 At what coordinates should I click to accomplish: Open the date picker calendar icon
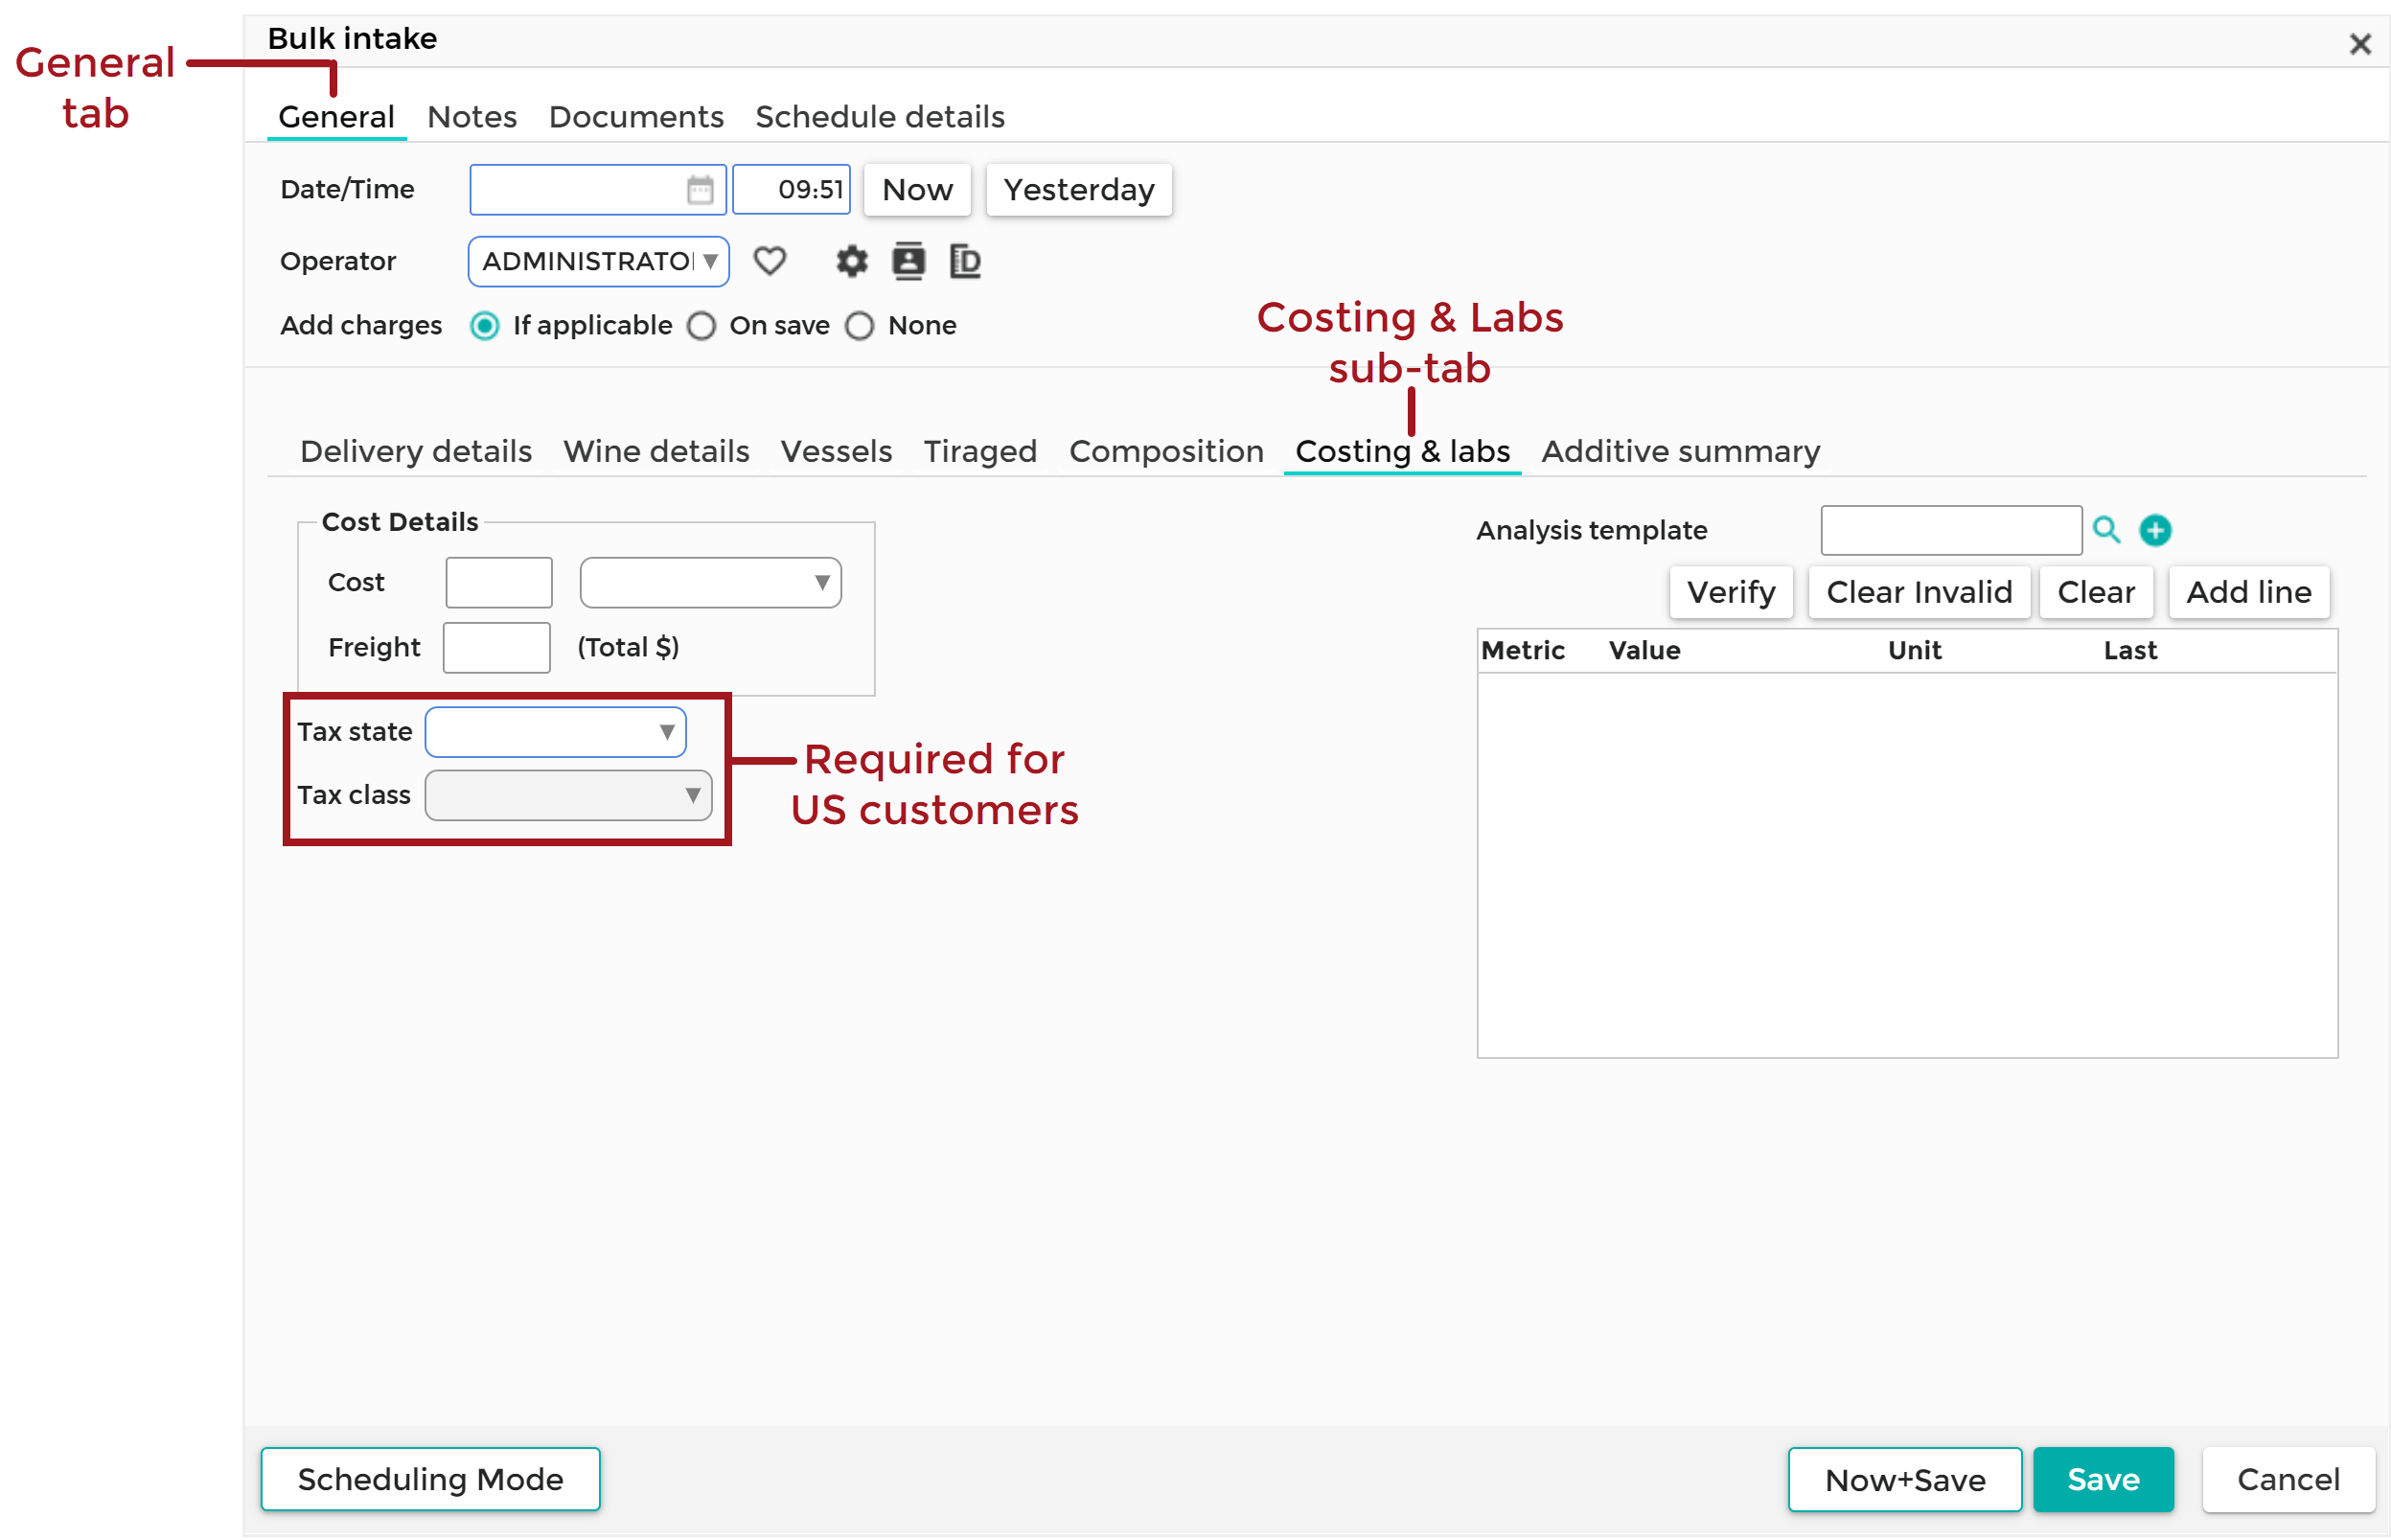700,189
